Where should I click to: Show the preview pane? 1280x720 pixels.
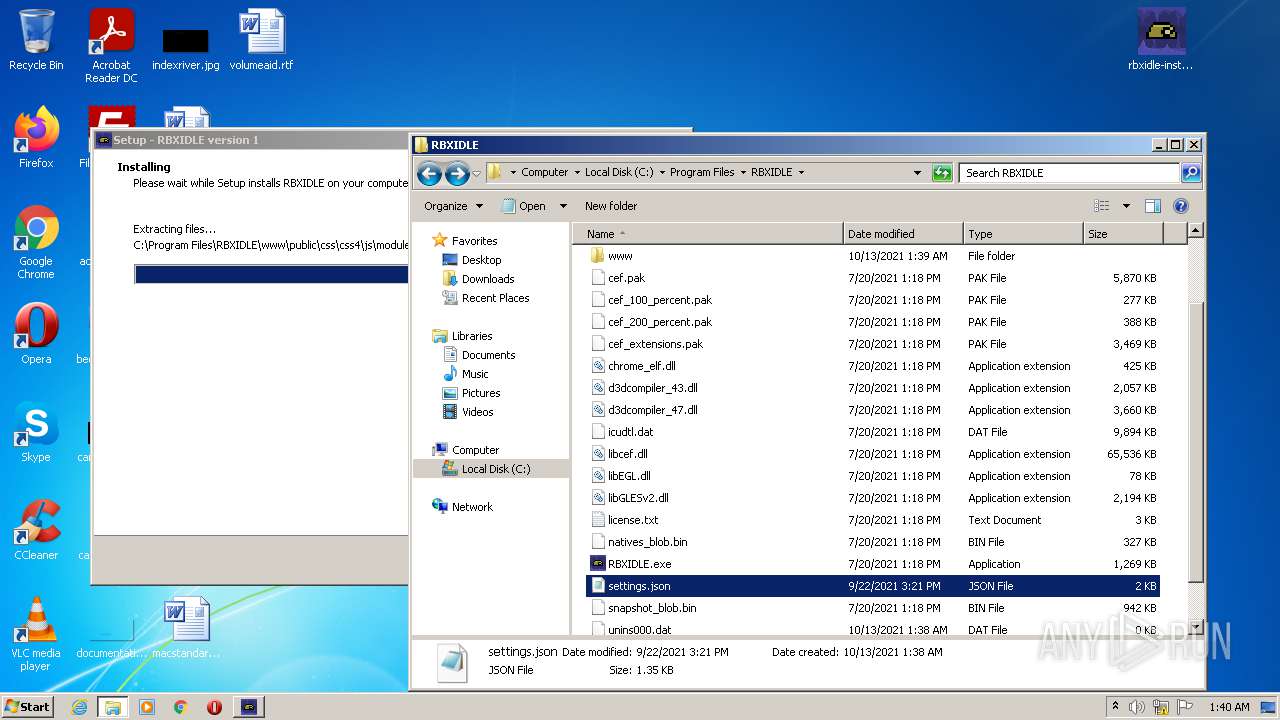(x=1152, y=206)
